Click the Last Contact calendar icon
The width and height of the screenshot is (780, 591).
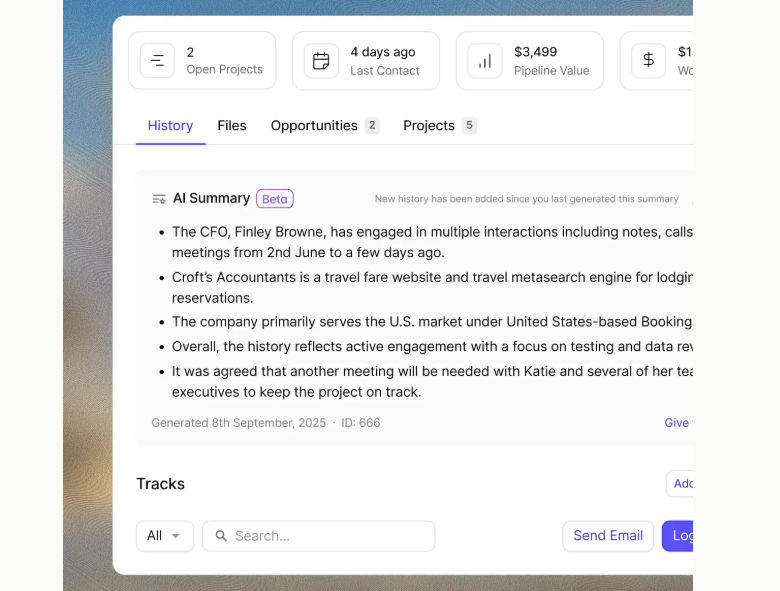tap(321, 61)
